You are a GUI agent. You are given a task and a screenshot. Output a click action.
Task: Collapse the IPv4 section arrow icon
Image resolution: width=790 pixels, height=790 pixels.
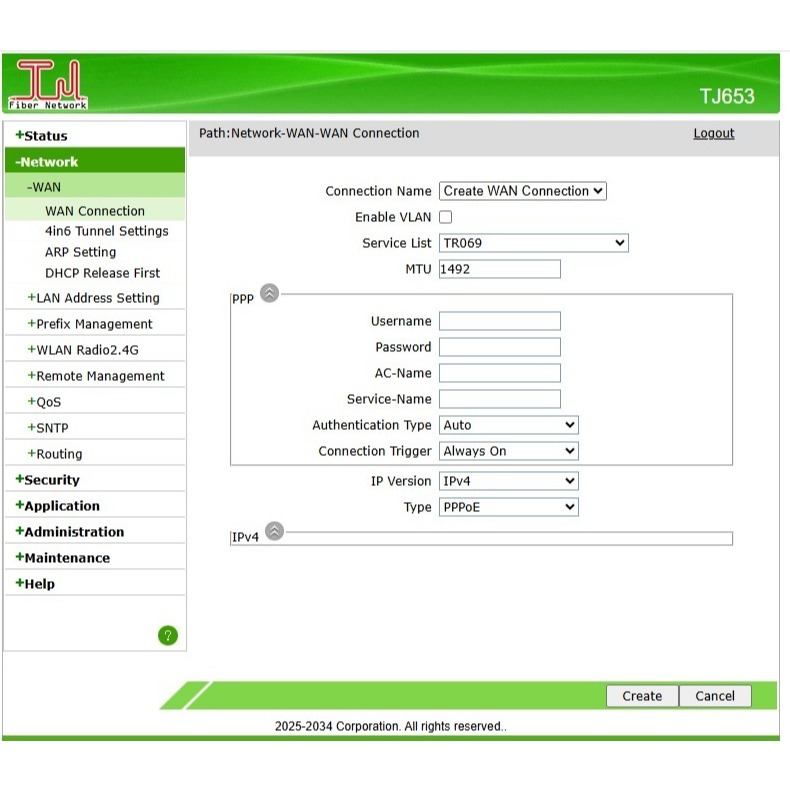coord(274,532)
